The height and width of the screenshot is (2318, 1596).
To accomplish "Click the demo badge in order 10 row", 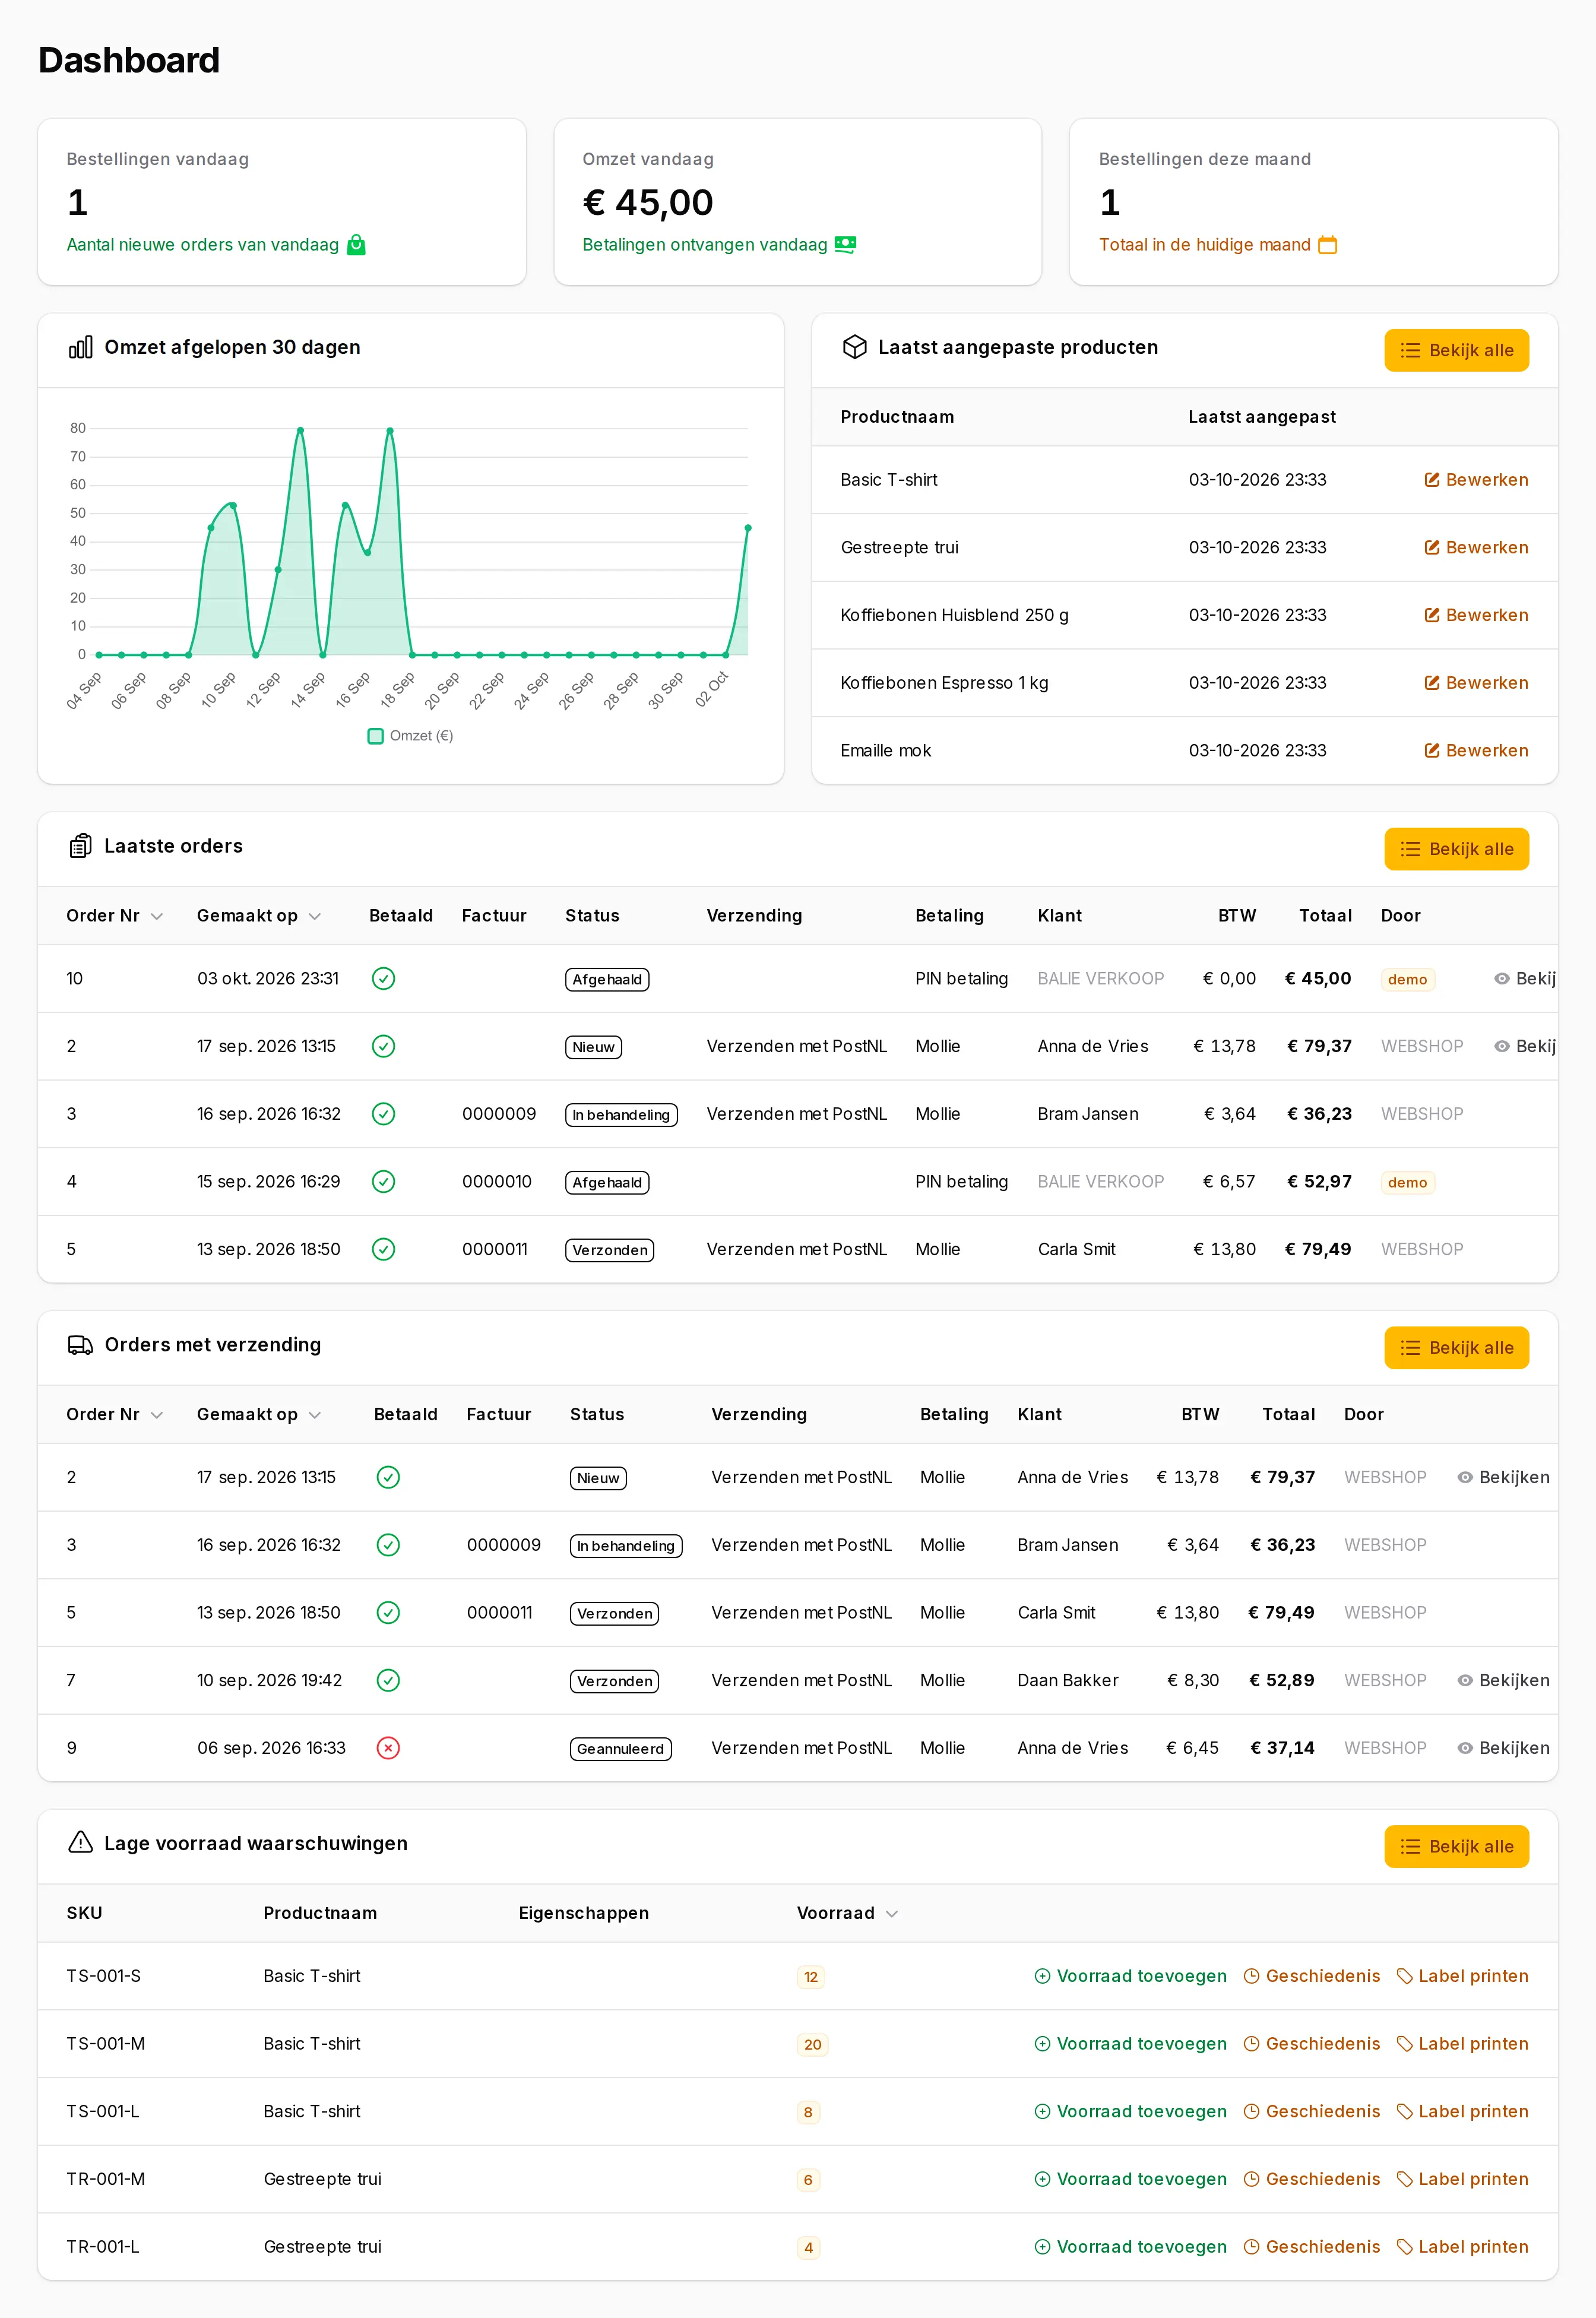I will coord(1407,980).
